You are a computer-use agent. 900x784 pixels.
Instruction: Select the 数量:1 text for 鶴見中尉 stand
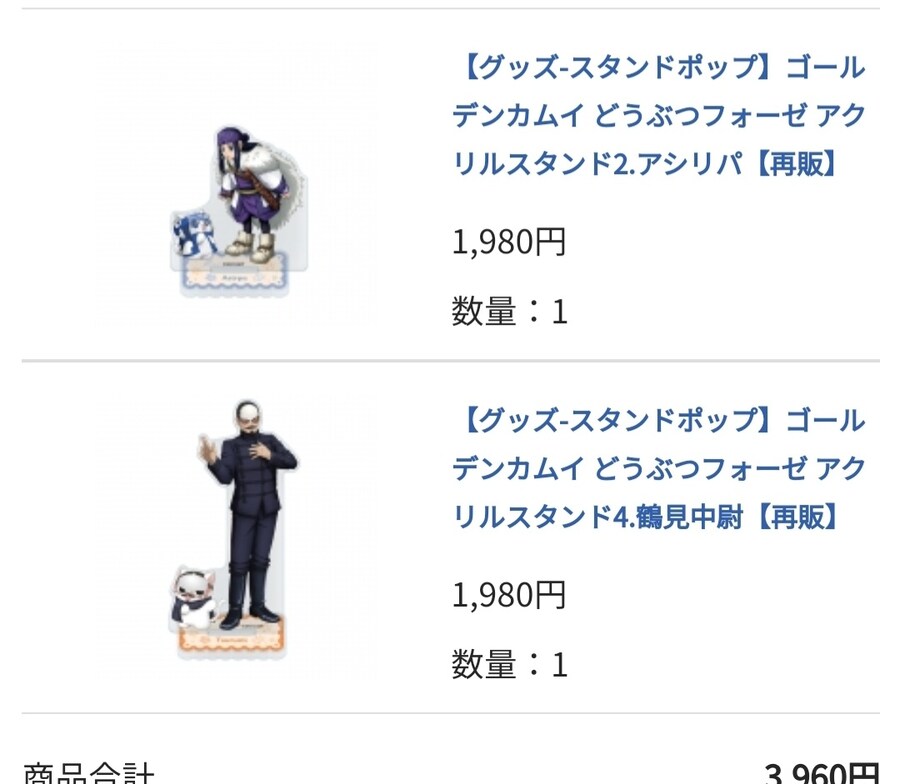tap(509, 664)
